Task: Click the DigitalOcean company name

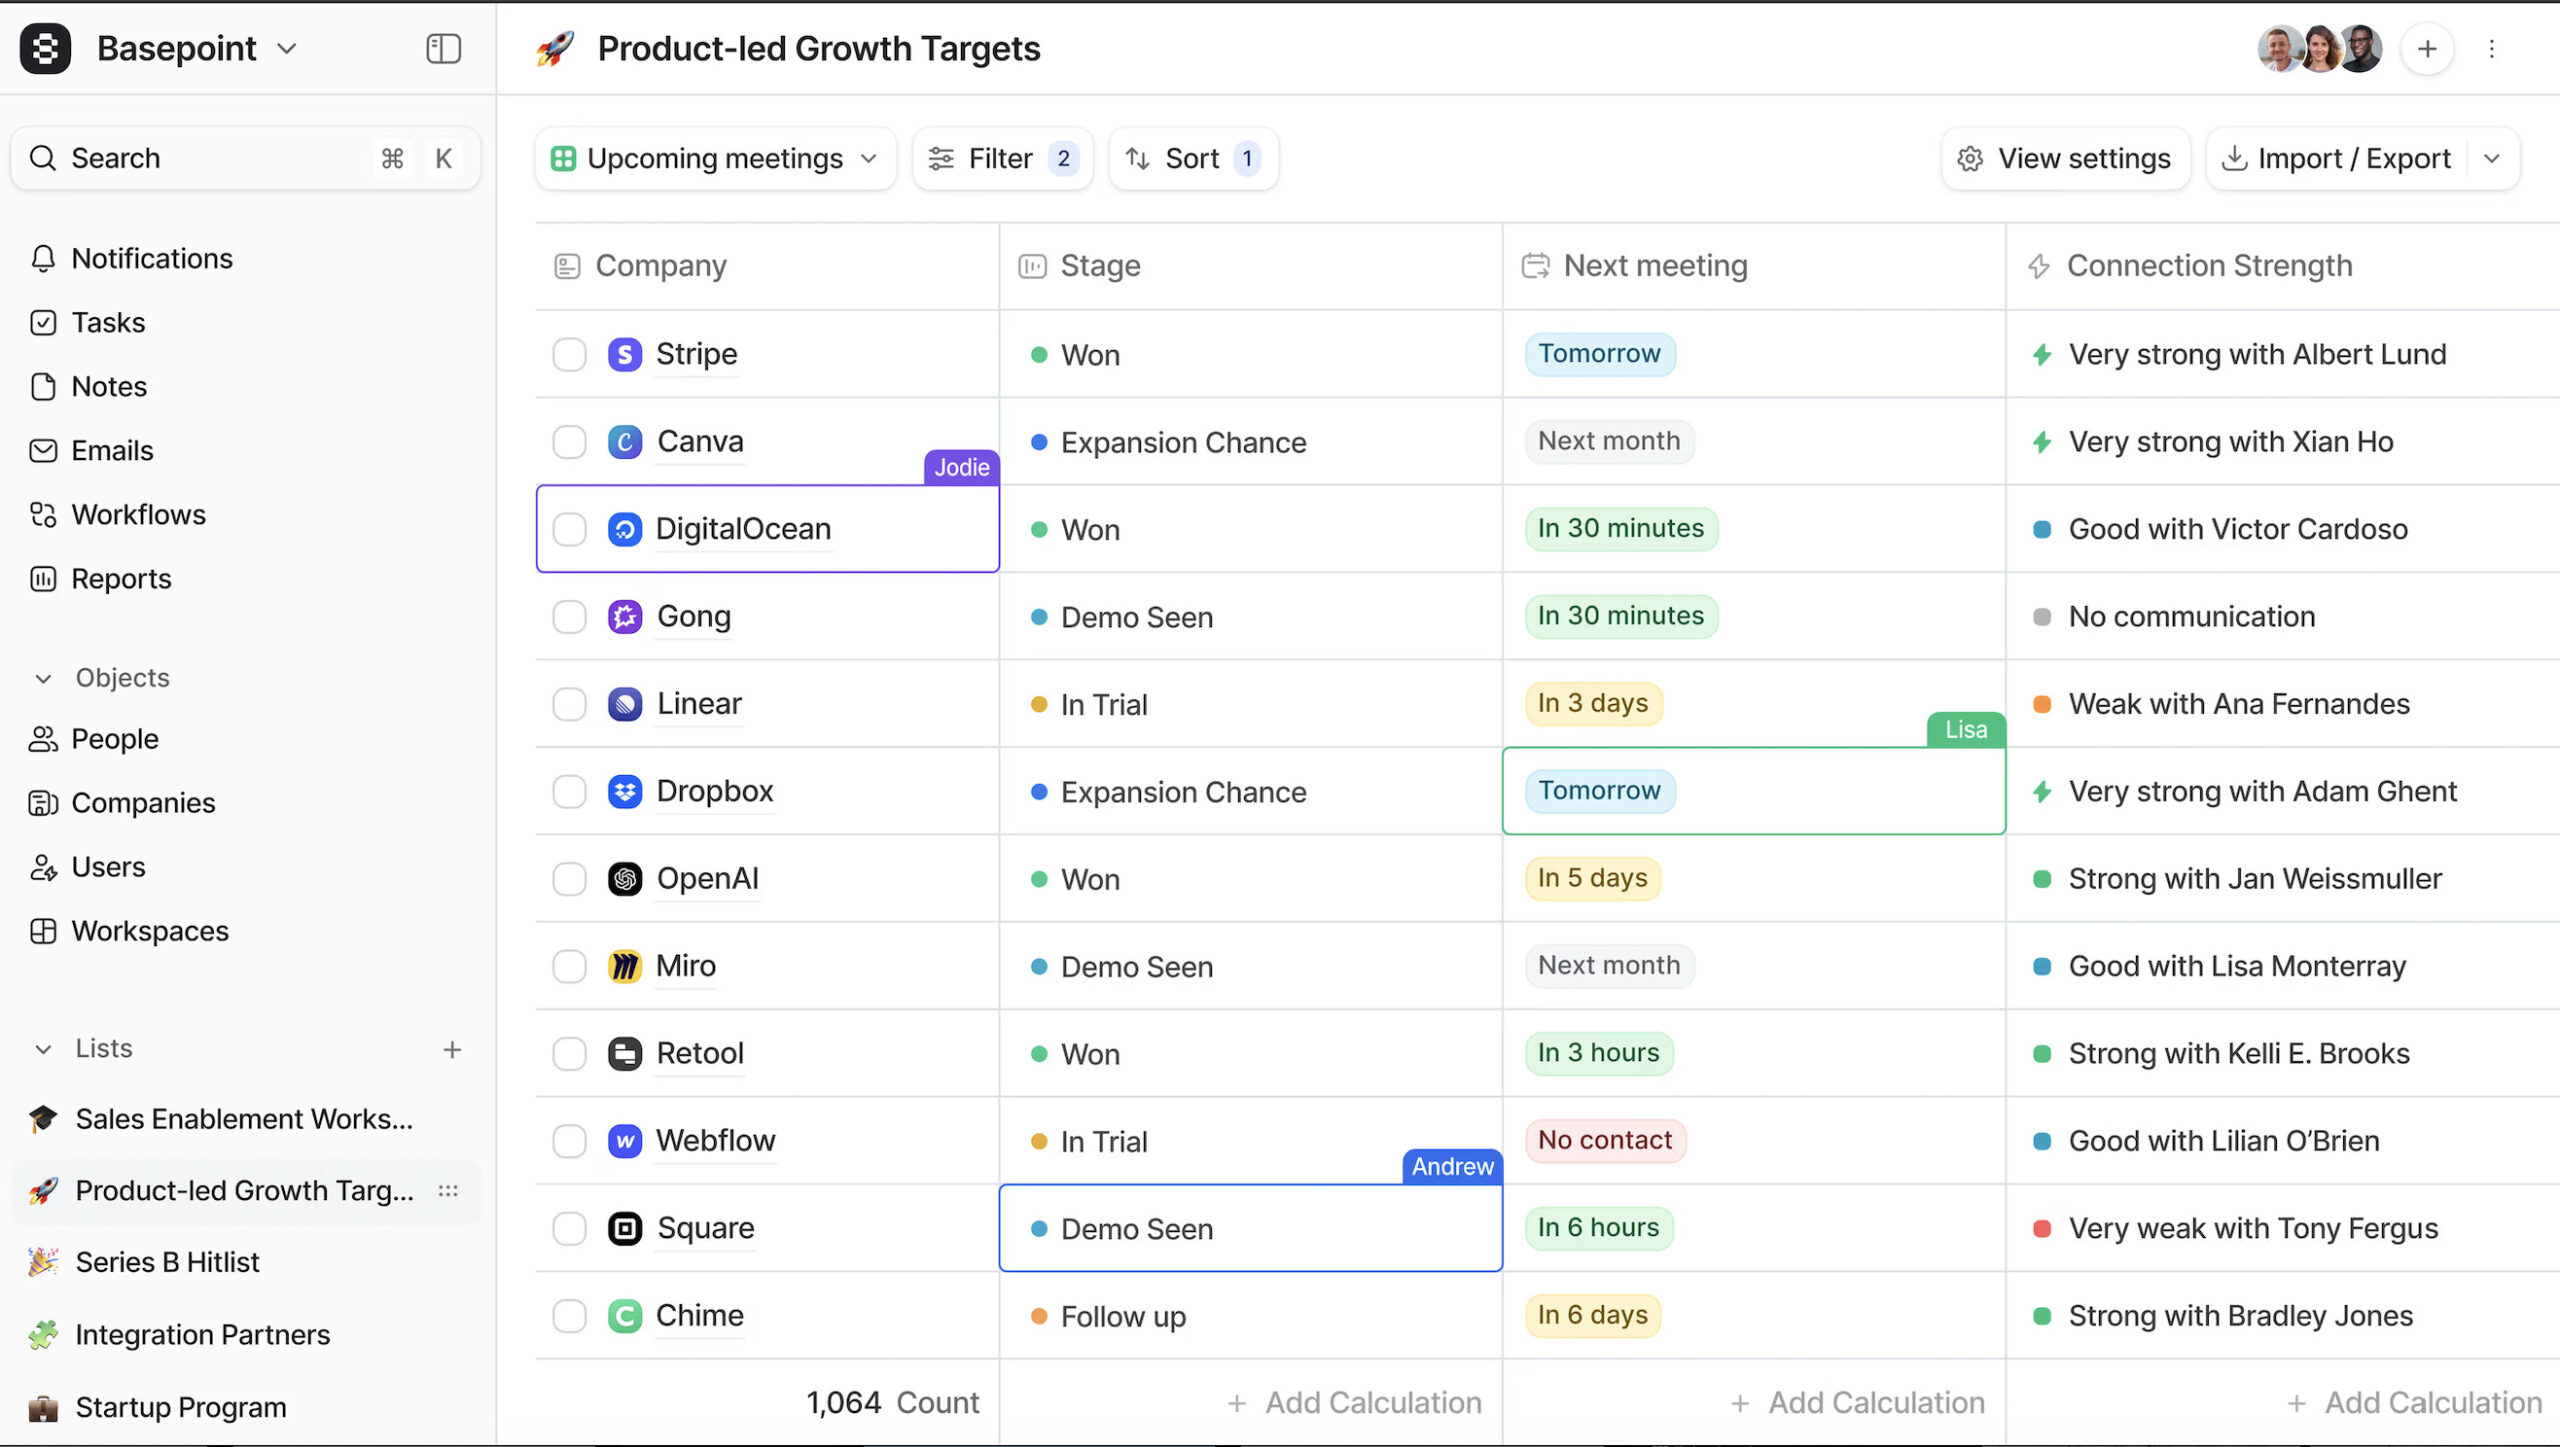Action: tap(743, 528)
